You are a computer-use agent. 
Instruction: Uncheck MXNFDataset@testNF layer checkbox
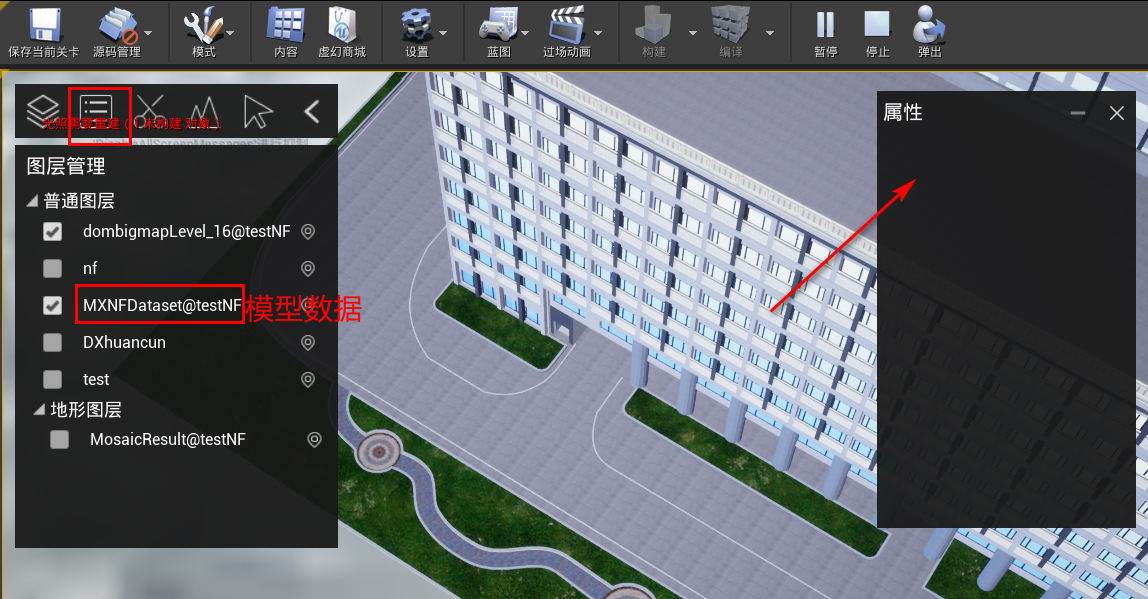(53, 305)
